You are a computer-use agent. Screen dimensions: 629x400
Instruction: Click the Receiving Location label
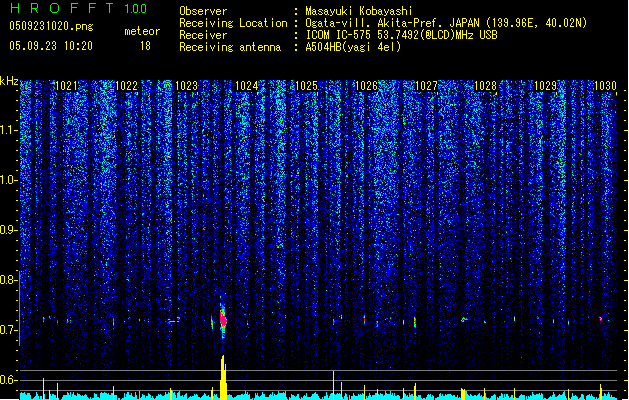pos(233,23)
